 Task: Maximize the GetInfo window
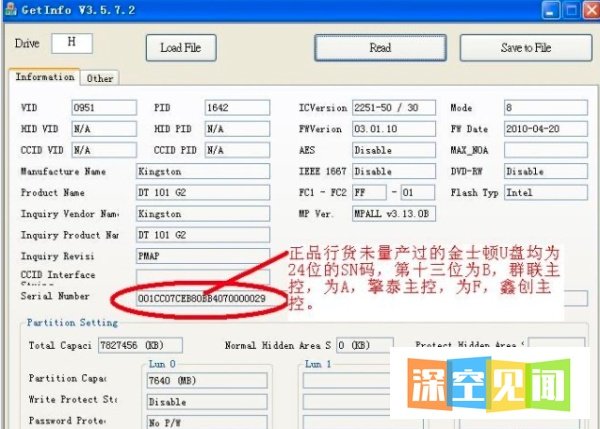point(571,10)
